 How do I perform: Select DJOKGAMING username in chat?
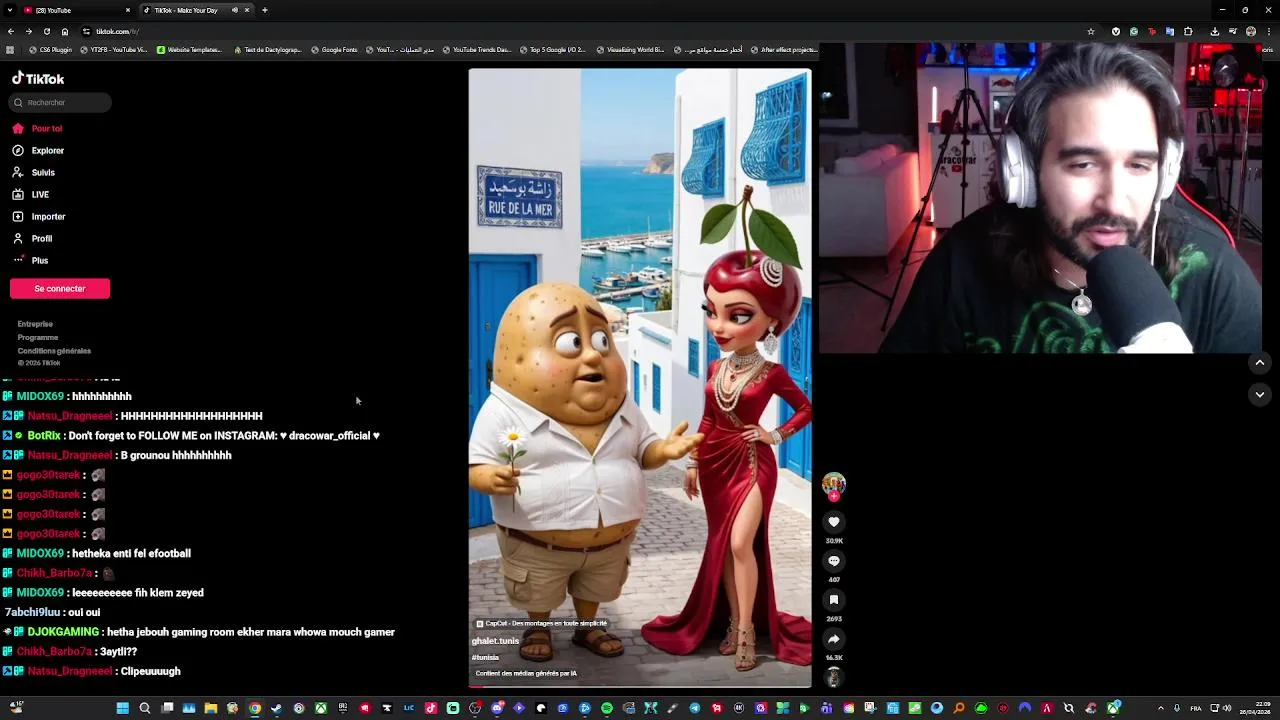pyautogui.click(x=64, y=632)
